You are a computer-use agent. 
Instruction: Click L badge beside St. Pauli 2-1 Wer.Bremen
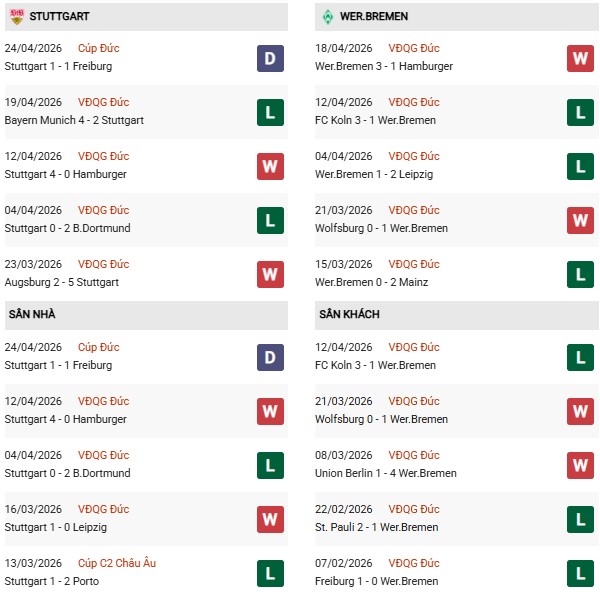pyautogui.click(x=580, y=519)
